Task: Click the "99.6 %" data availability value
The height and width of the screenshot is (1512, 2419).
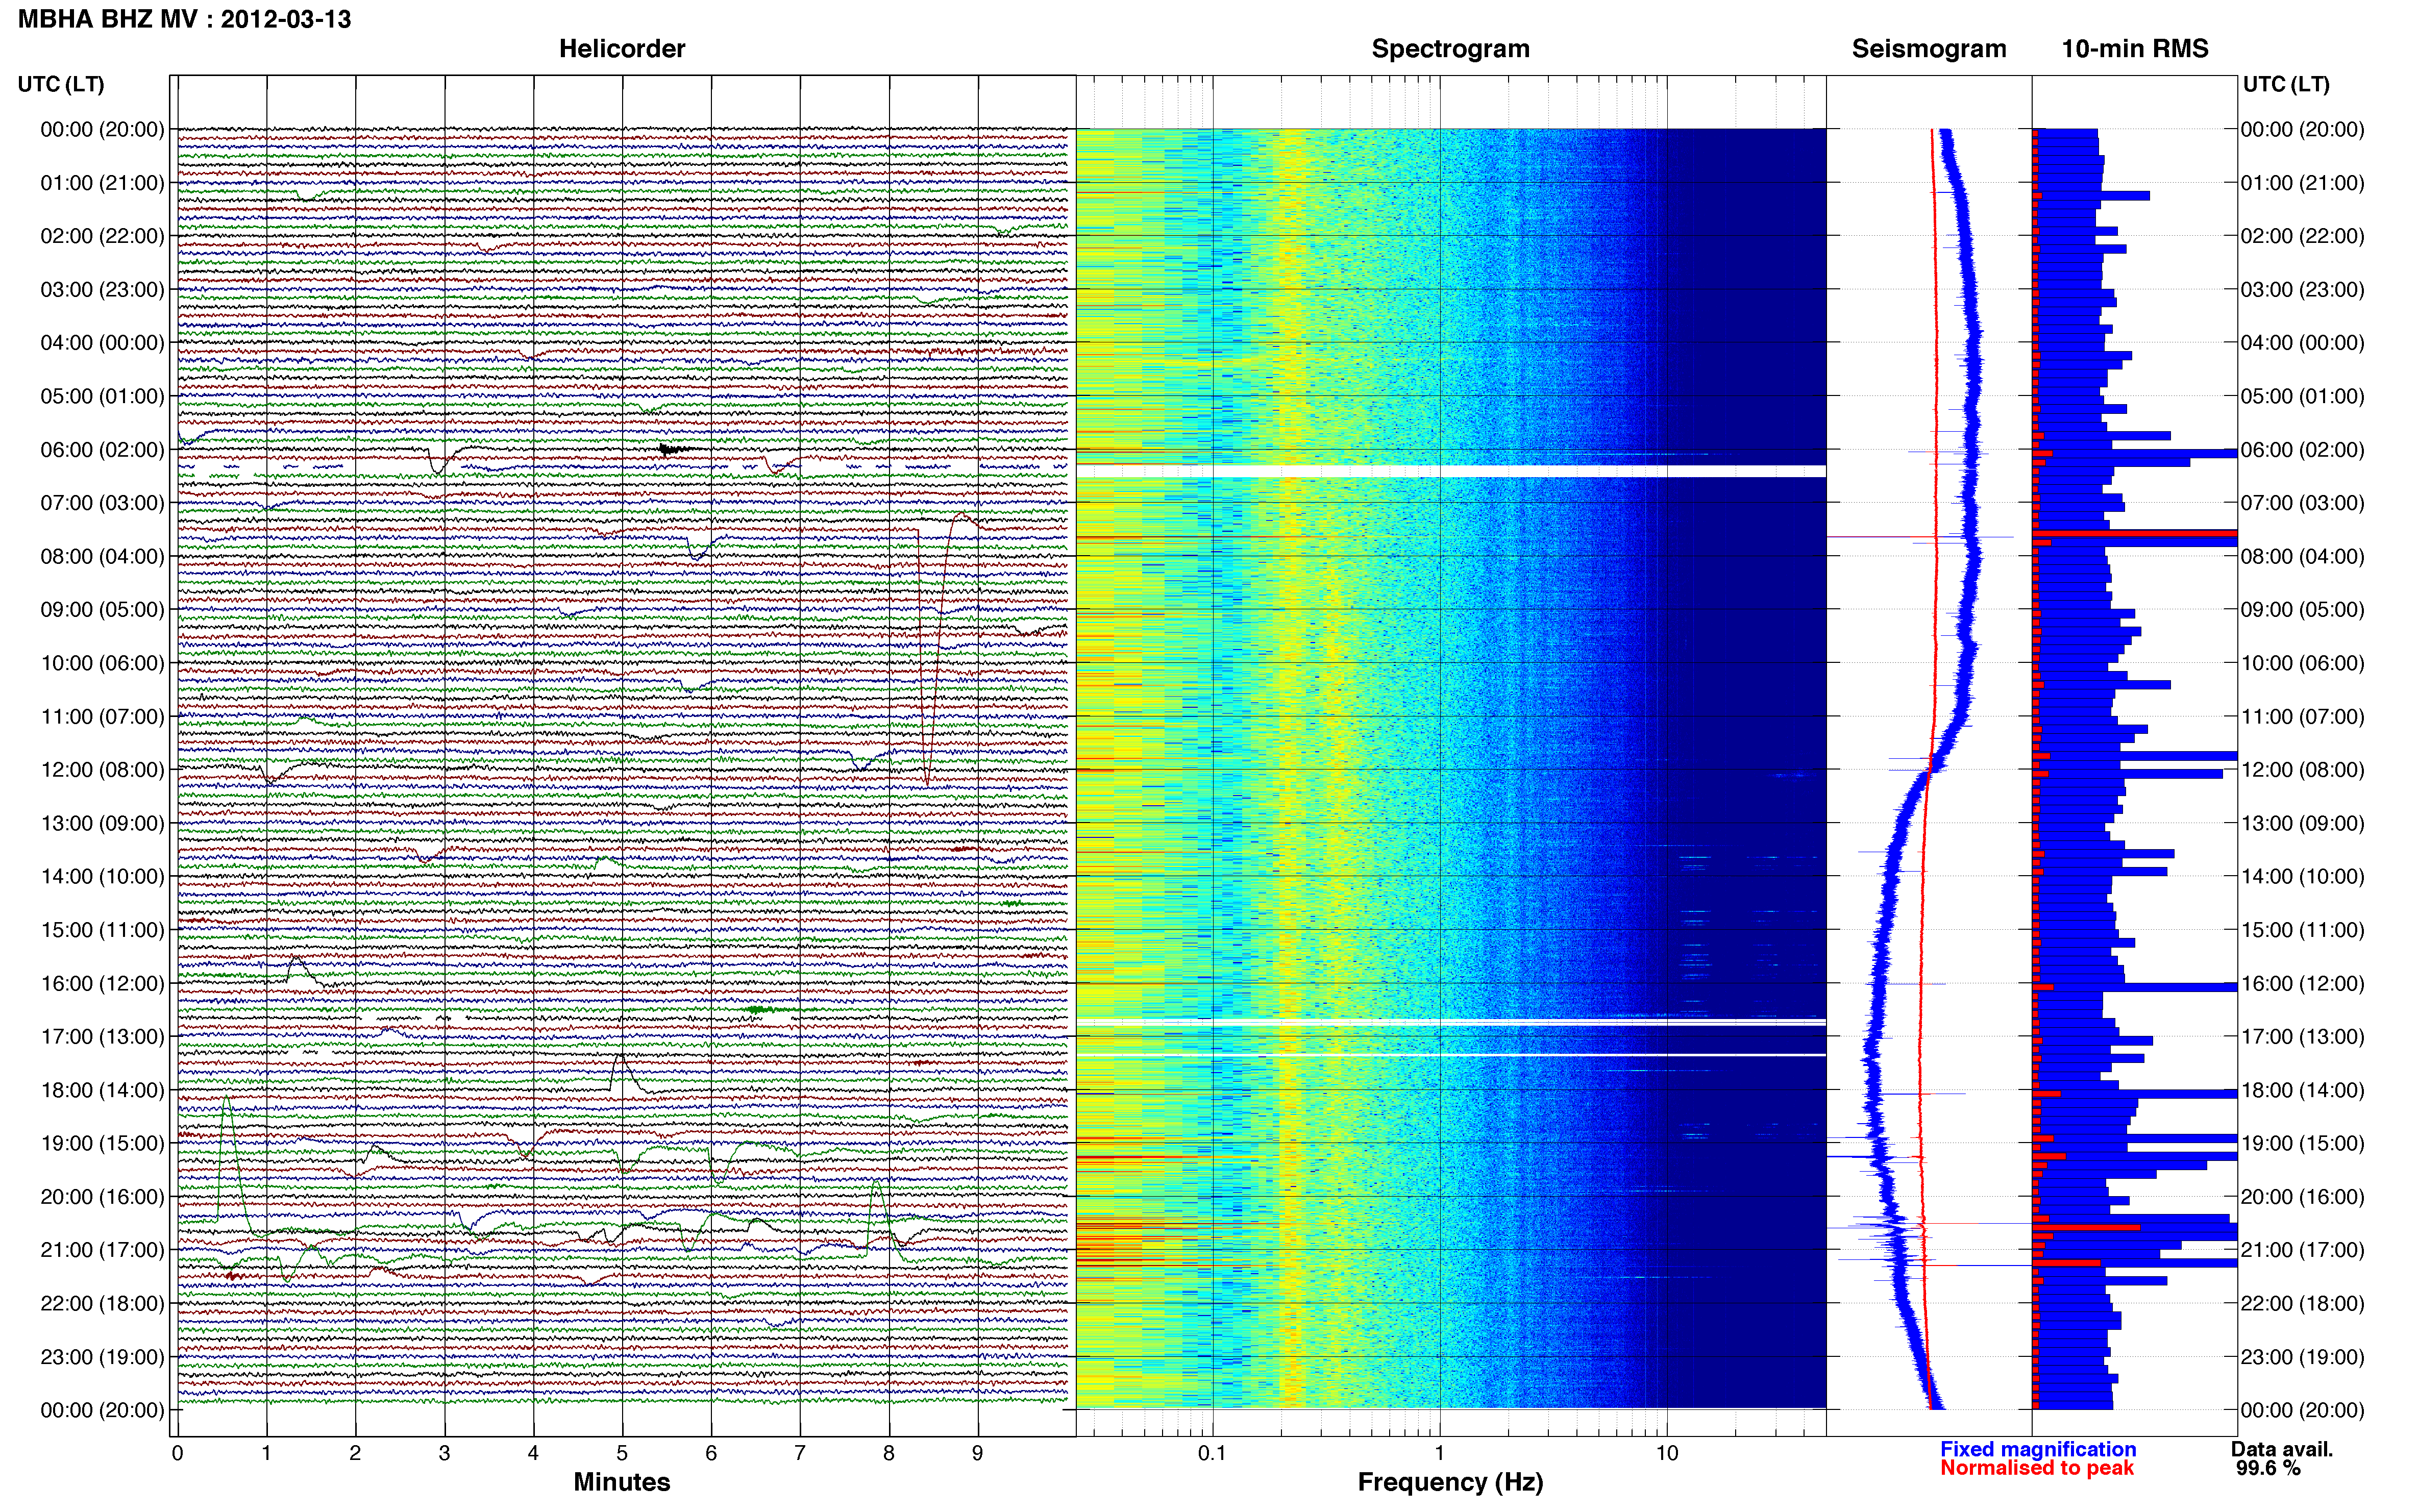Action: click(2269, 1468)
